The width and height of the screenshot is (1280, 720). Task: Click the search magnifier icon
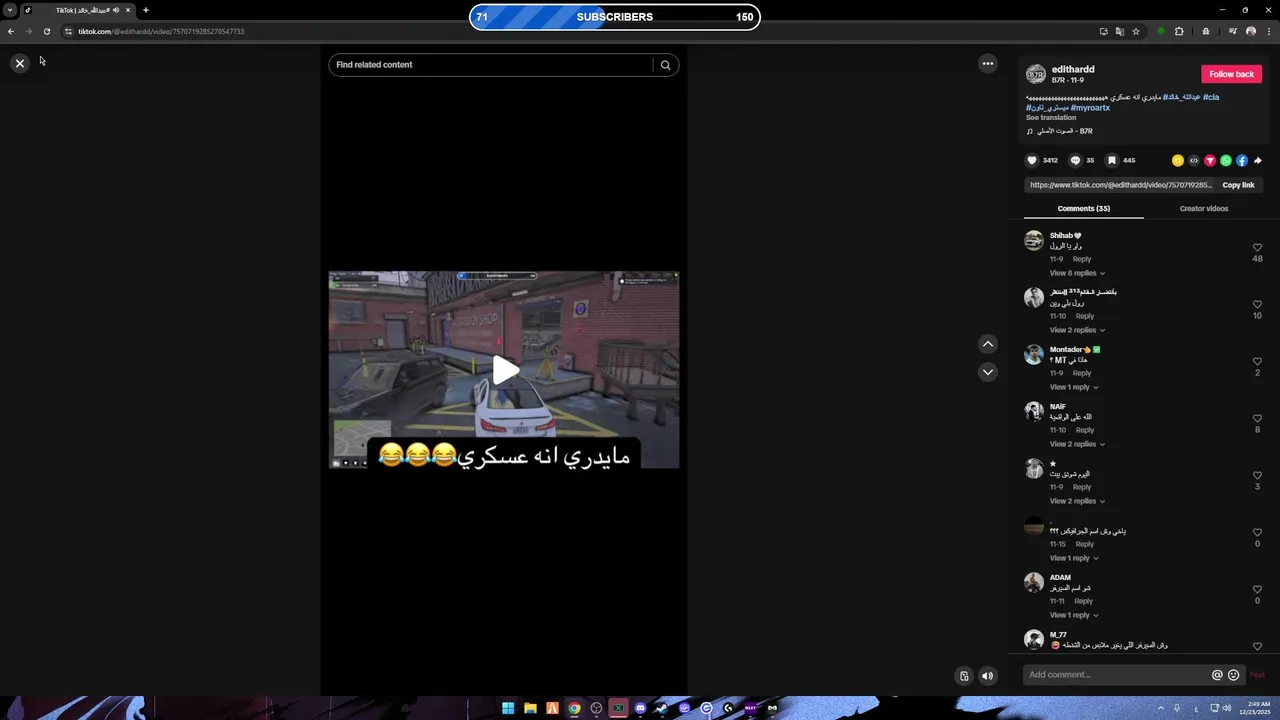(665, 65)
